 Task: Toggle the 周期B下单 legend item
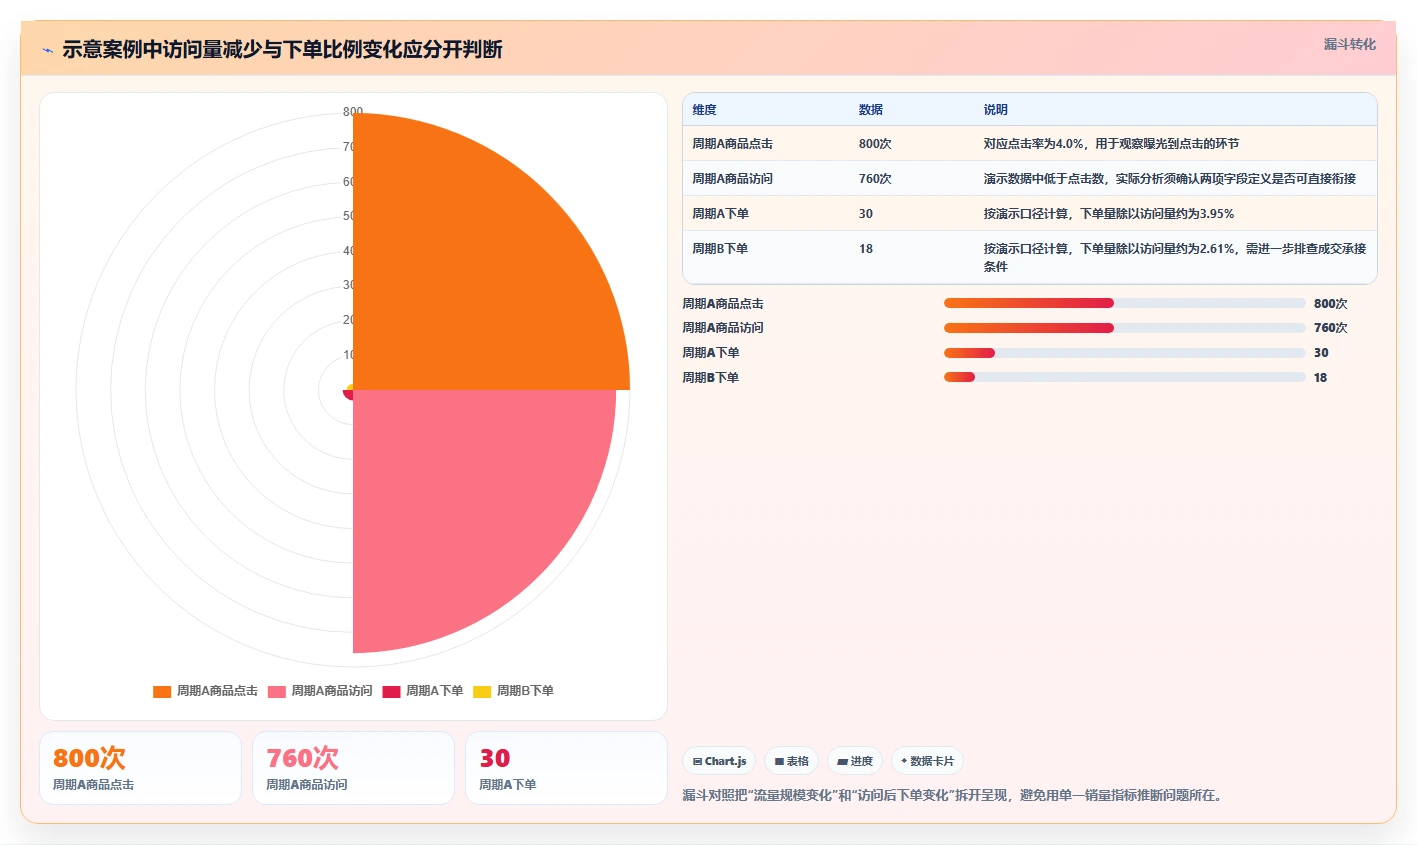click(514, 691)
